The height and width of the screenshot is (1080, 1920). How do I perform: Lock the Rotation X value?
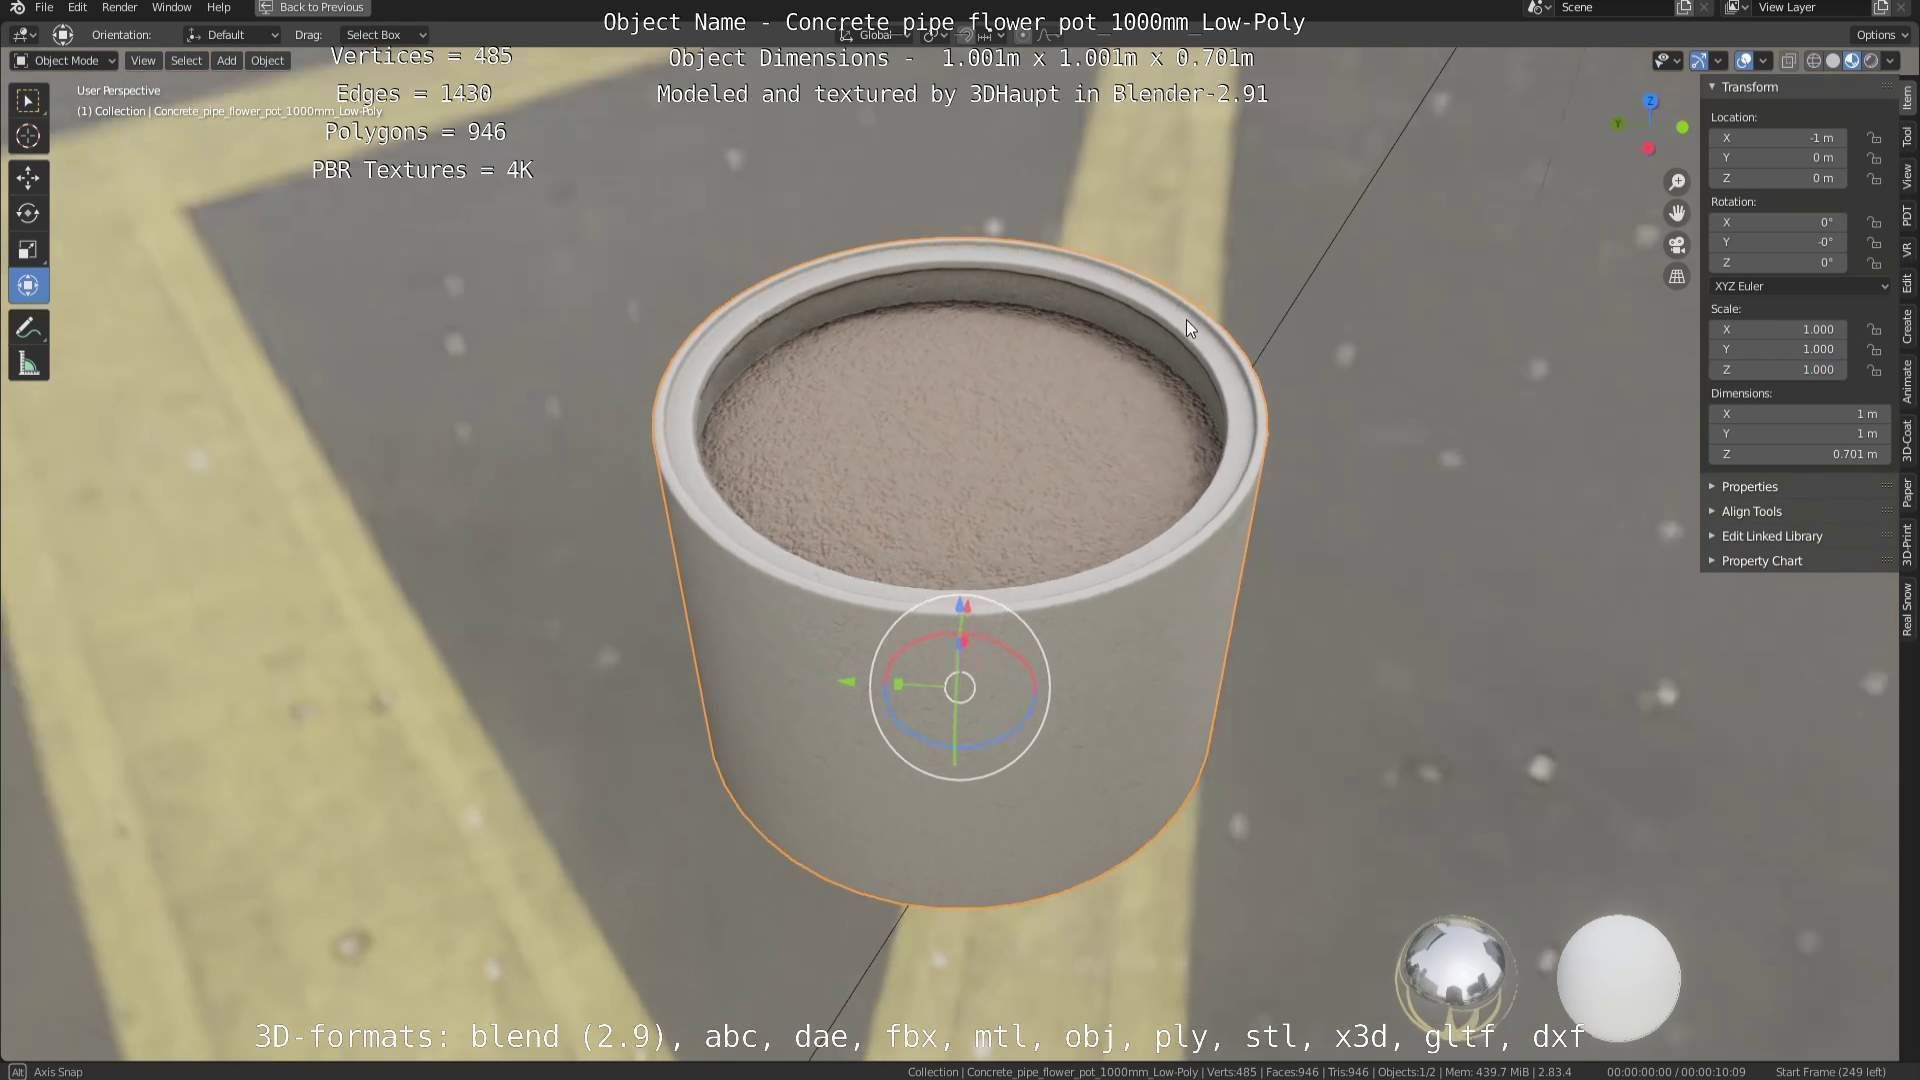point(1874,222)
